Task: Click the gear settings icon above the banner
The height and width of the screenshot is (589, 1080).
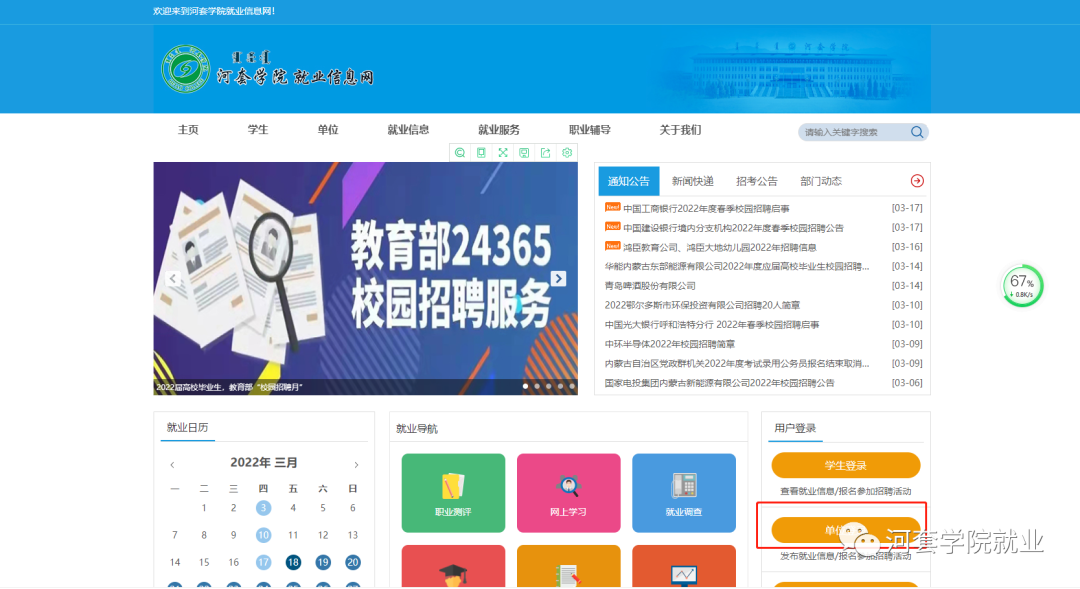Action: coord(567,152)
